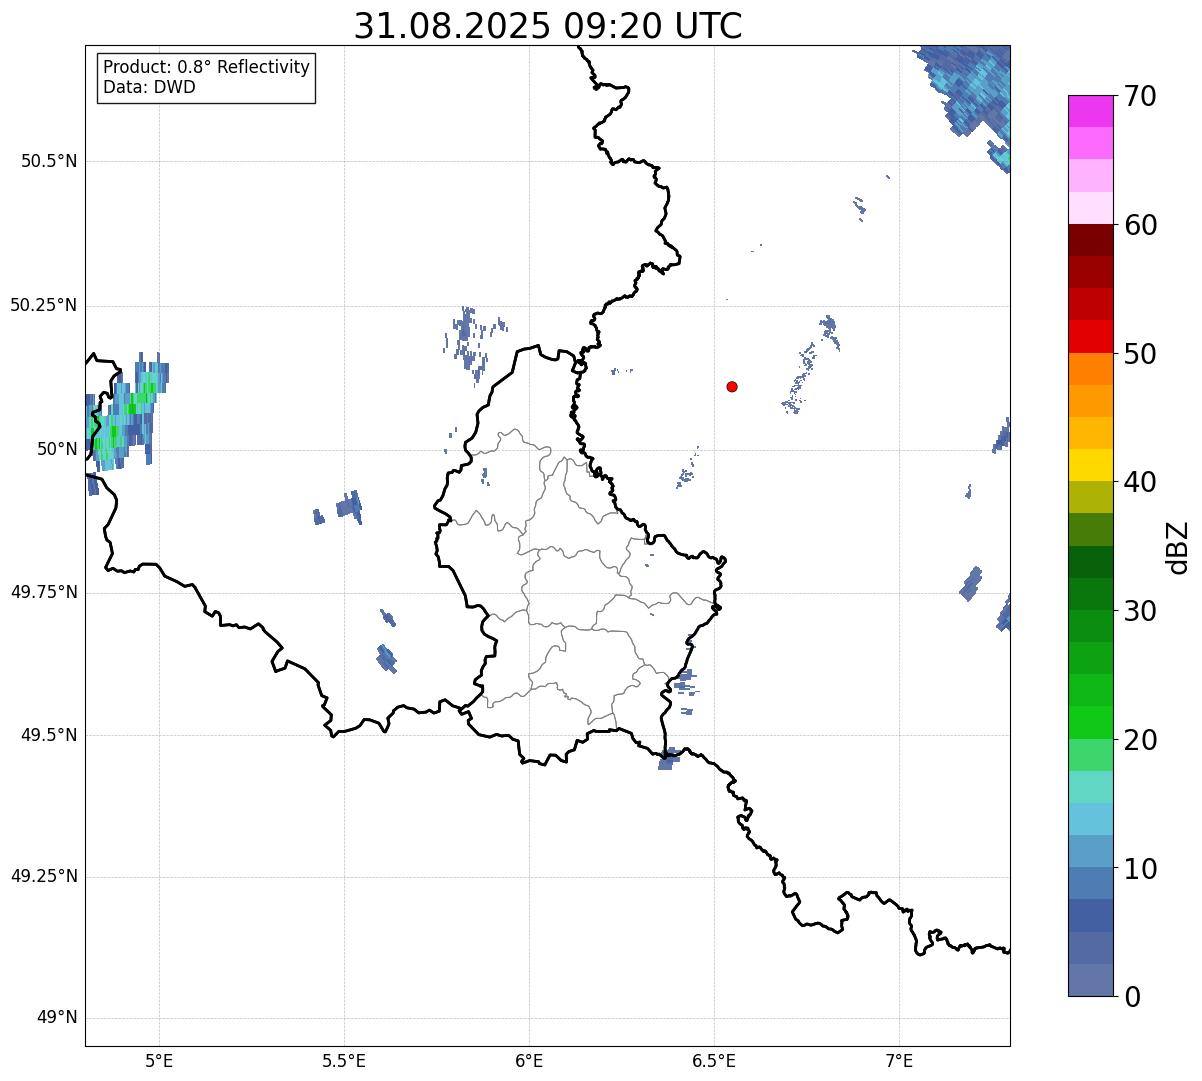Click the dBZ colorbar axis label

(1178, 546)
